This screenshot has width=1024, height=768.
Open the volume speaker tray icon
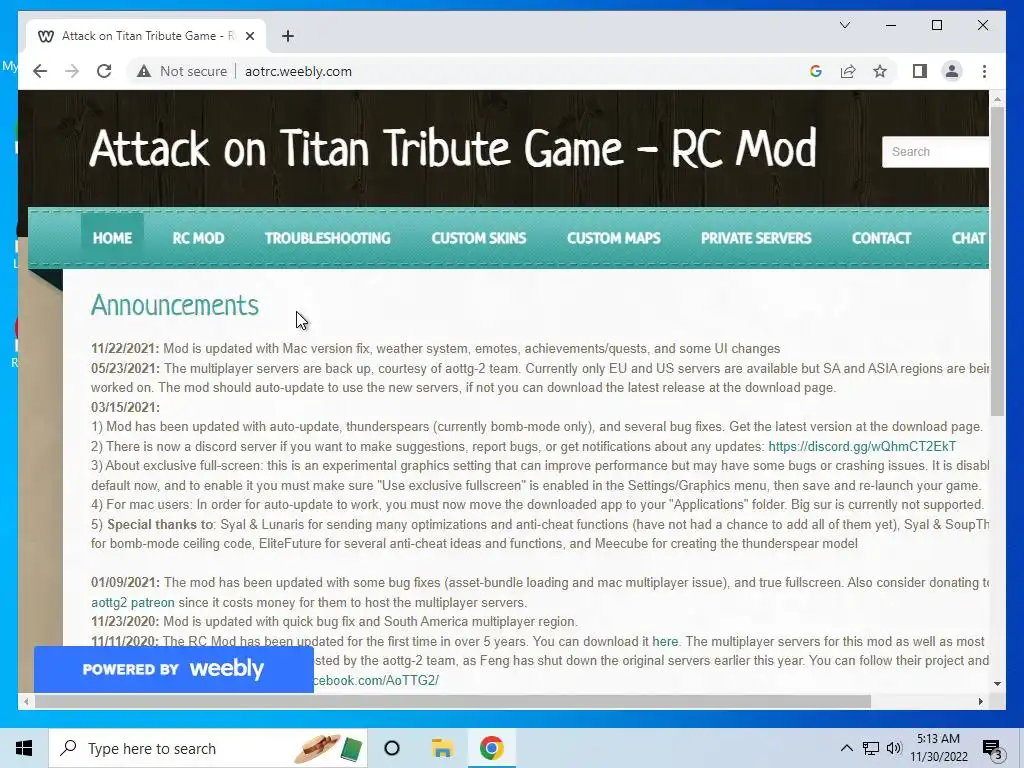pos(895,748)
